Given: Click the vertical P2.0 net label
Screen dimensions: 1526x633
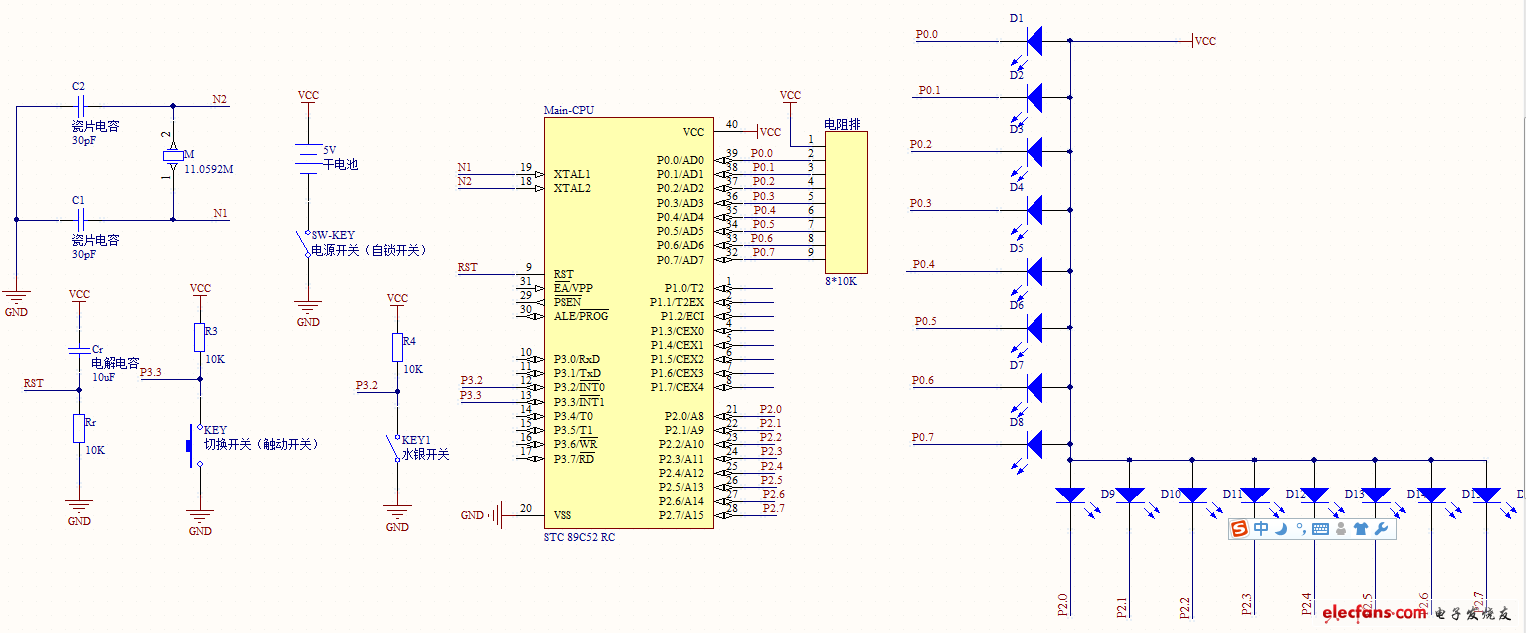Looking at the screenshot, I should pos(1063,603).
